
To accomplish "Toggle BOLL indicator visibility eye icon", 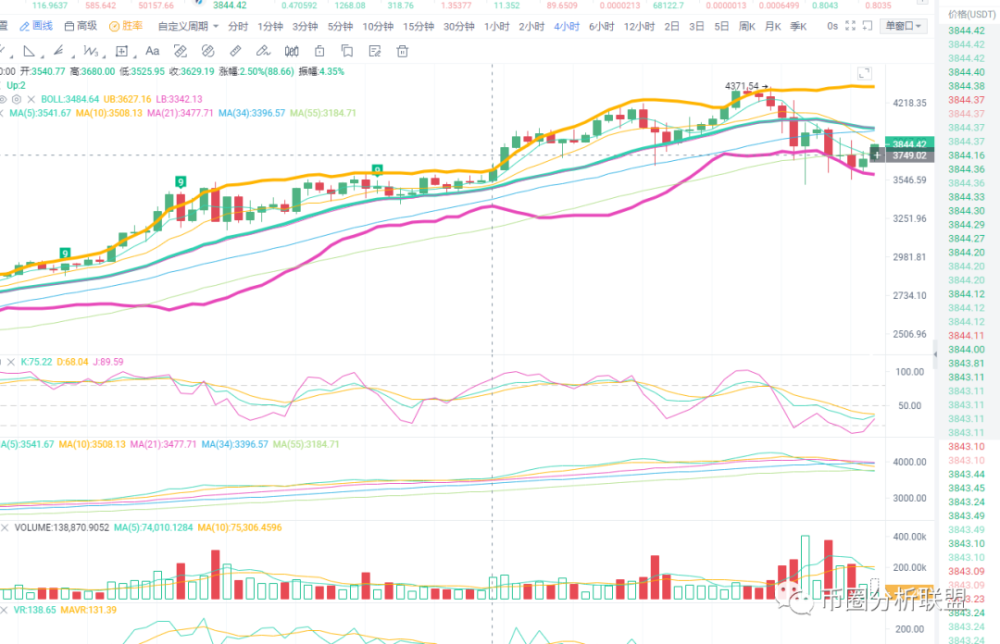I will [3, 99].
